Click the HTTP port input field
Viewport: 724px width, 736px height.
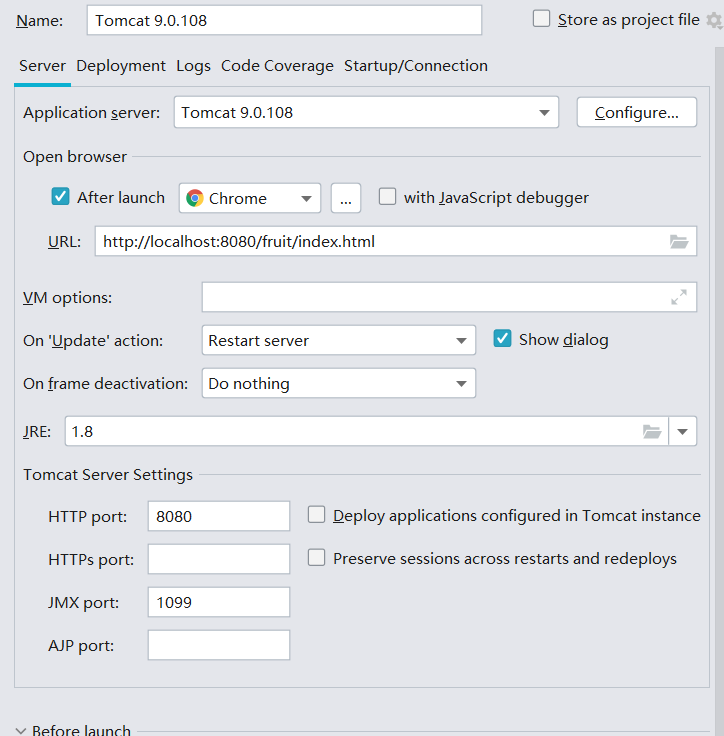[x=218, y=516]
